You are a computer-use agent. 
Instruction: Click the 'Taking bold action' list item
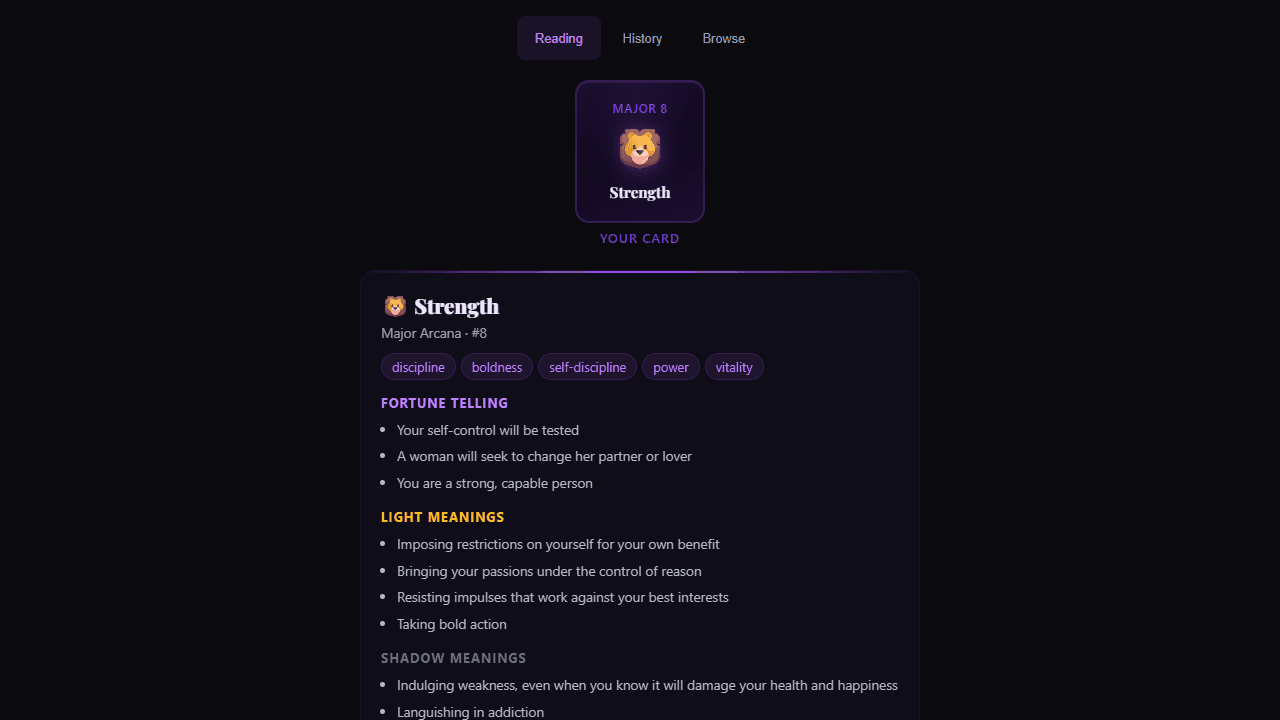pyautogui.click(x=452, y=624)
